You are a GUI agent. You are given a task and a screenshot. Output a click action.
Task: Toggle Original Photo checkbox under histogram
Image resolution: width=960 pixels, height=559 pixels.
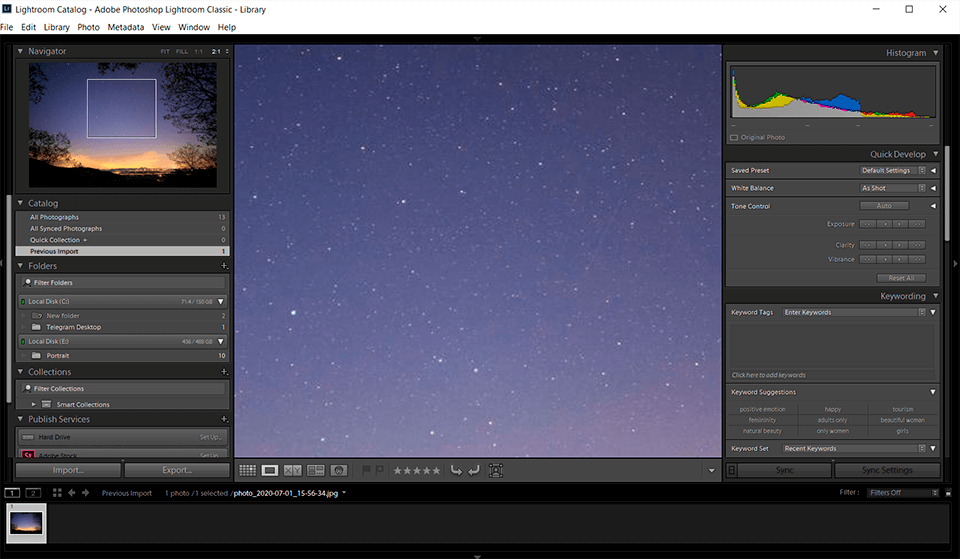pos(733,138)
